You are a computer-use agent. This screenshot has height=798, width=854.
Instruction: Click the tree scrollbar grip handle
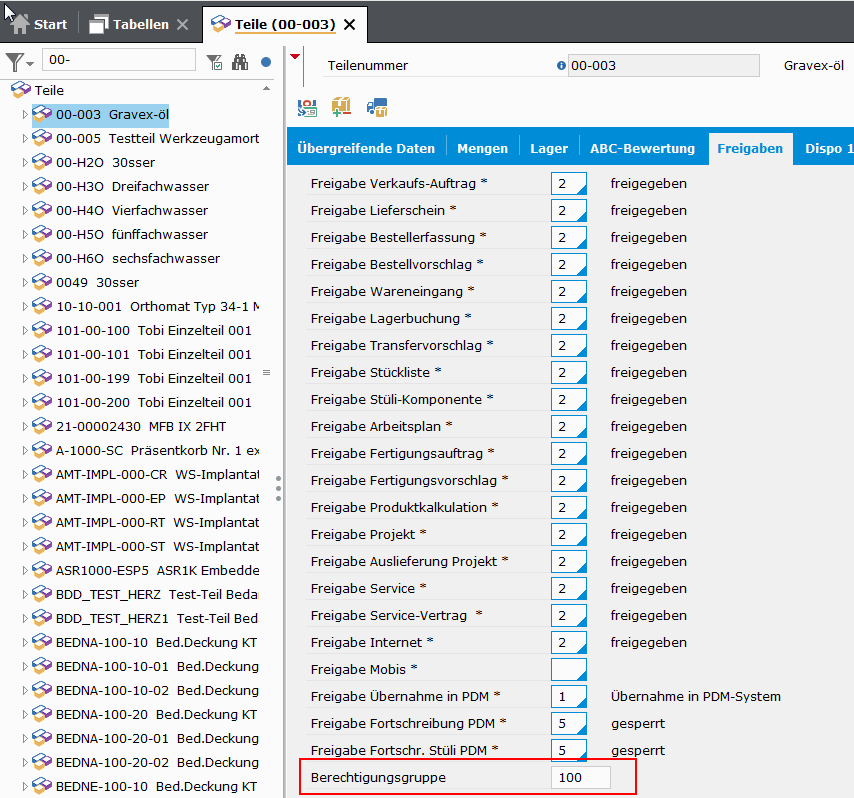tap(266, 373)
